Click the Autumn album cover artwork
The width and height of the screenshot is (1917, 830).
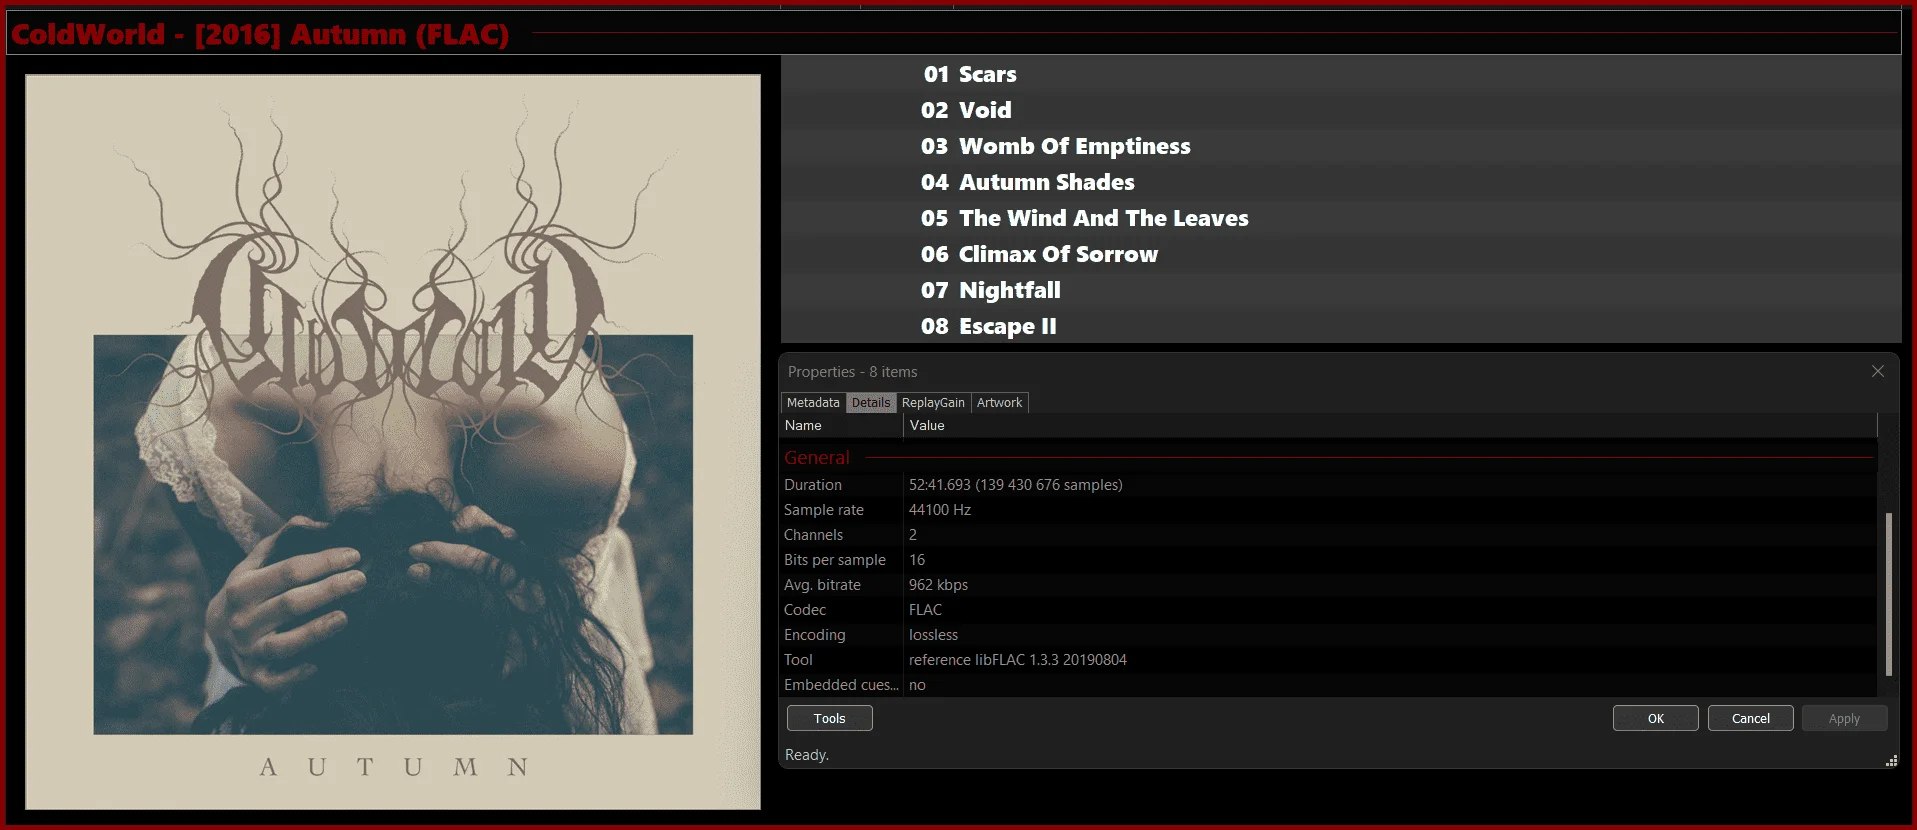tap(393, 442)
